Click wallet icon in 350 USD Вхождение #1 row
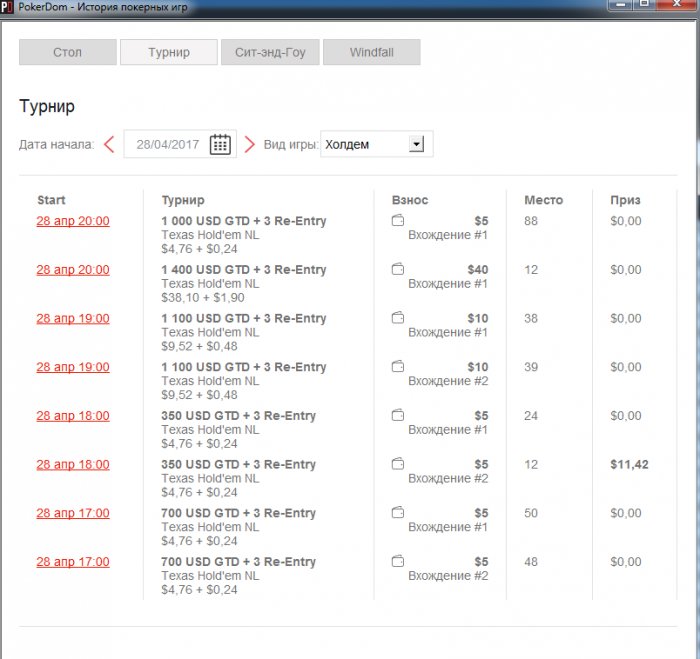 click(398, 415)
